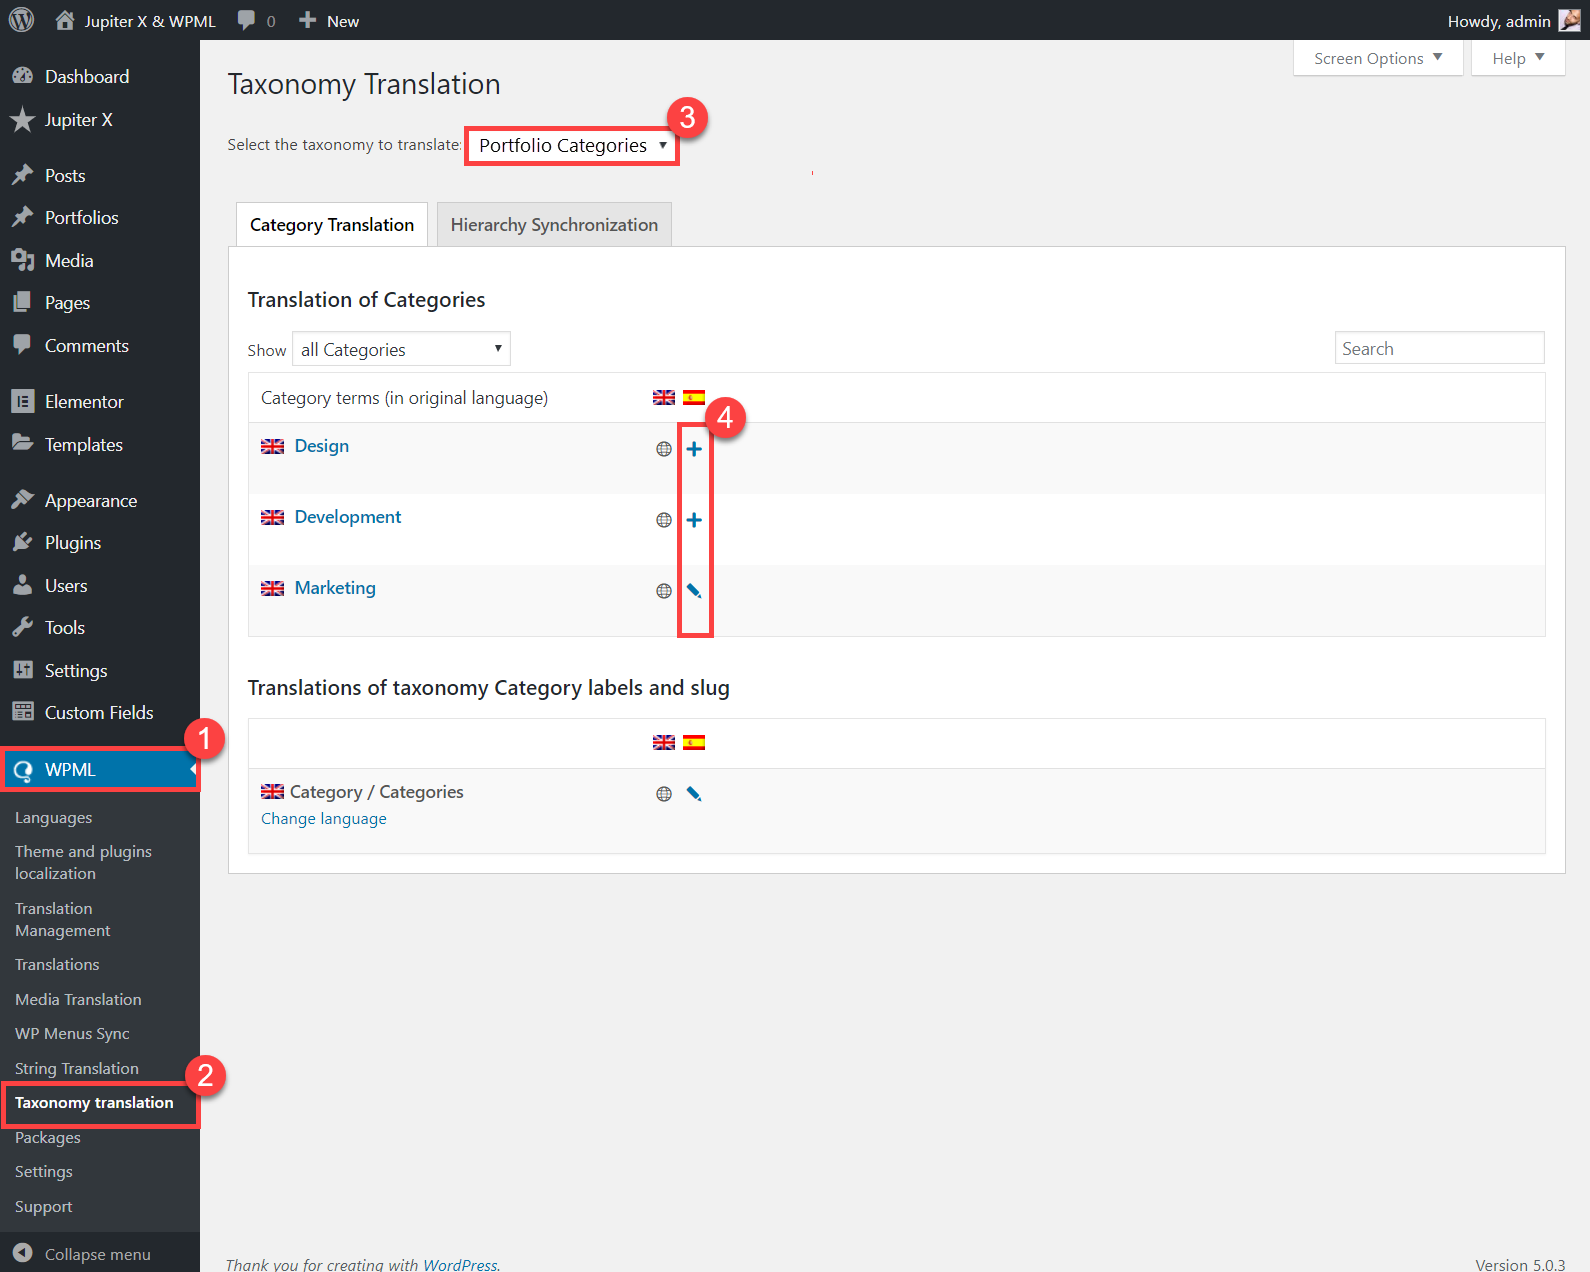The image size is (1590, 1272).
Task: Click the Jupiter X star icon
Action: tap(22, 120)
